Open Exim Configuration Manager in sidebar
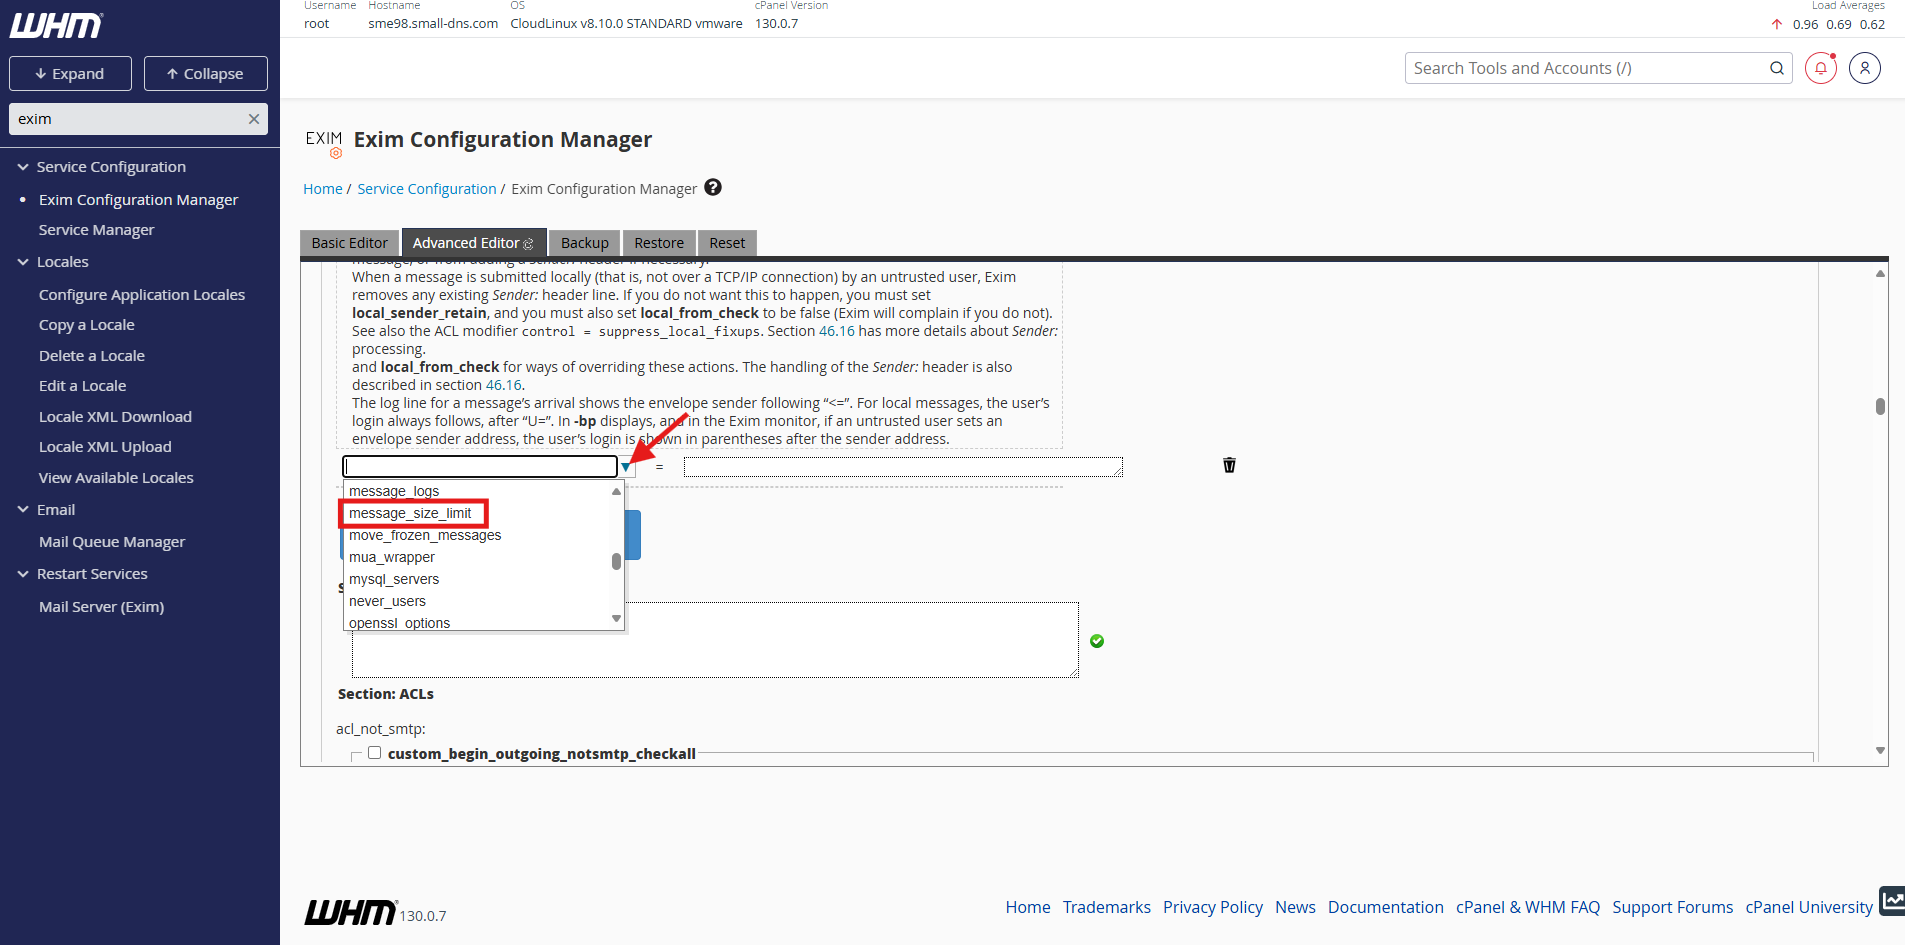Screen dimensions: 1905x945 pos(138,200)
